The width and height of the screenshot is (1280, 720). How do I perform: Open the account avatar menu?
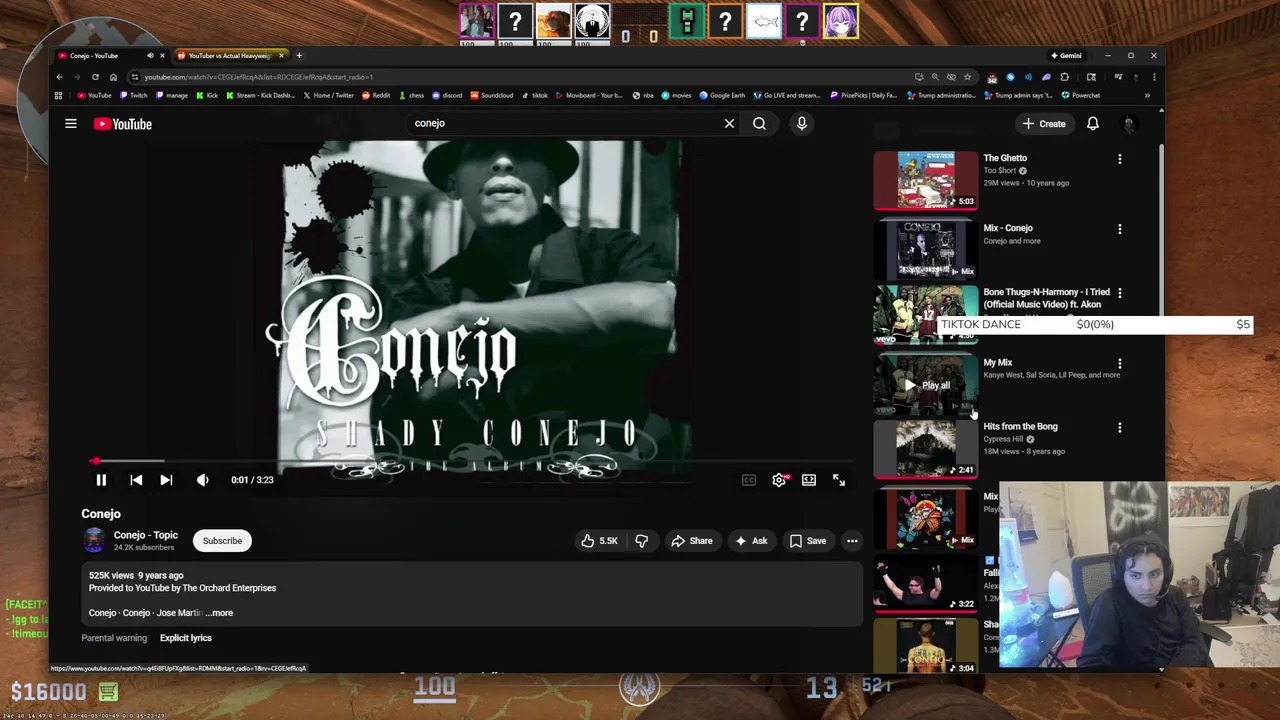(1129, 124)
